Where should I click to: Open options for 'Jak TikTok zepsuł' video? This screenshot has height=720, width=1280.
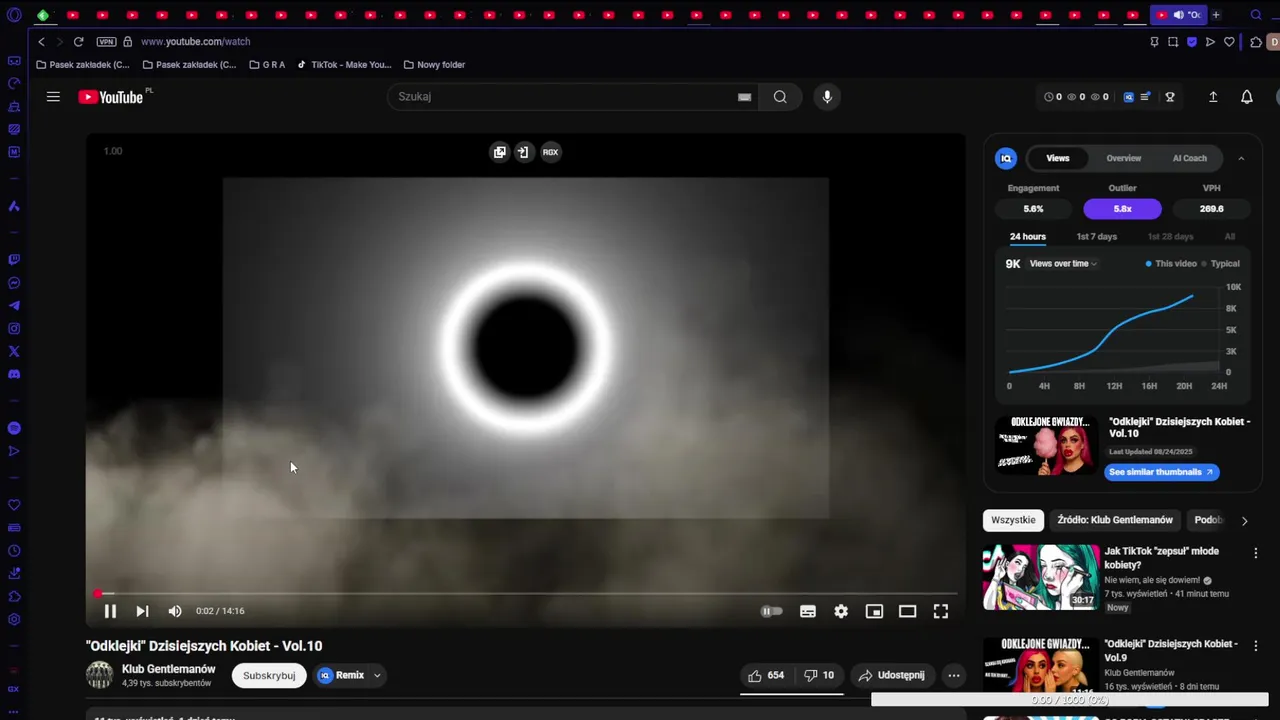tap(1256, 553)
